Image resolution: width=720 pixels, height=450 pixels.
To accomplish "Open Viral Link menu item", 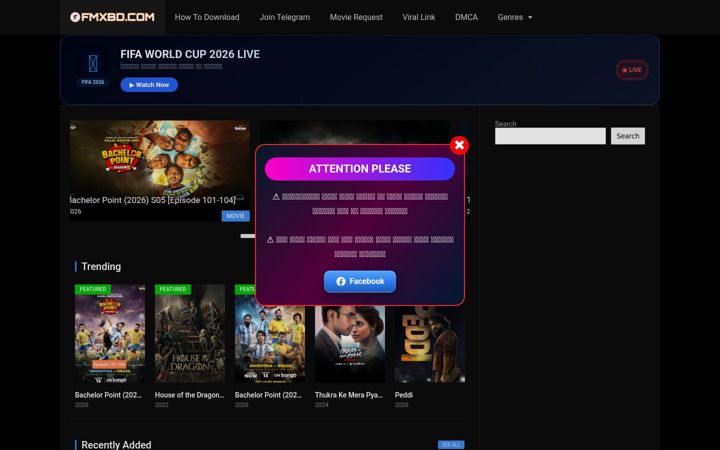I will pos(419,17).
